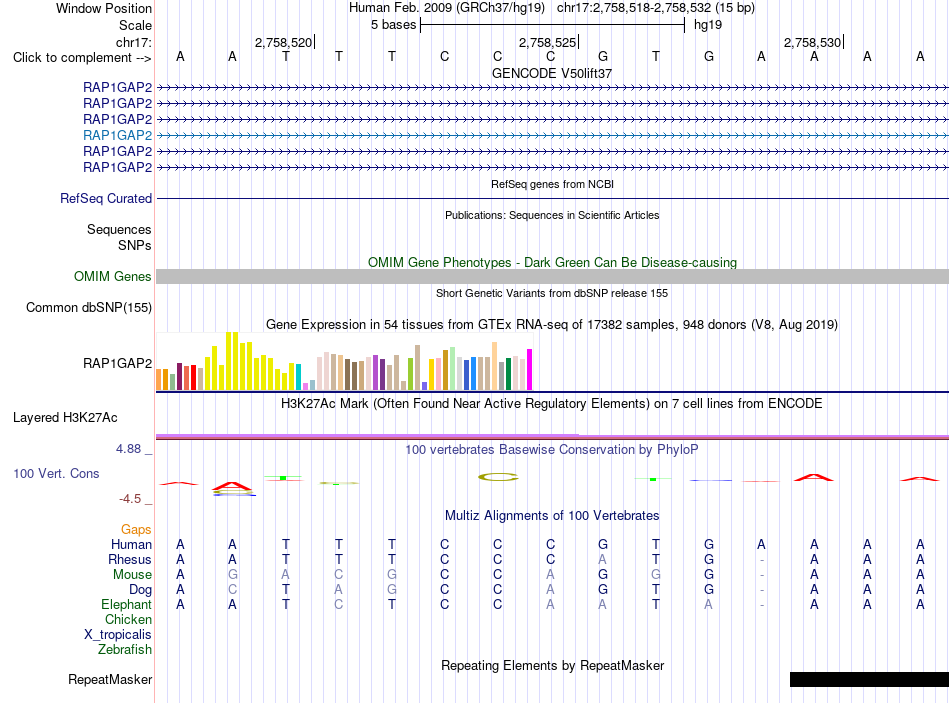Click the Layered H3K27Ac label

[x=65, y=418]
